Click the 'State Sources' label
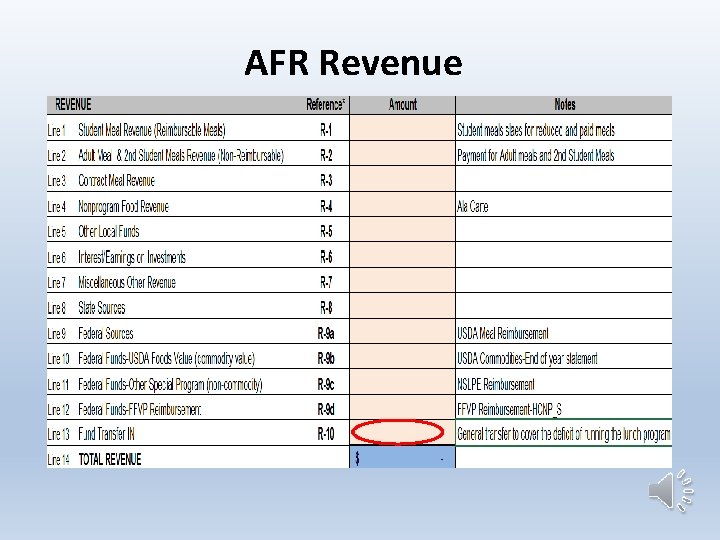 coord(101,308)
